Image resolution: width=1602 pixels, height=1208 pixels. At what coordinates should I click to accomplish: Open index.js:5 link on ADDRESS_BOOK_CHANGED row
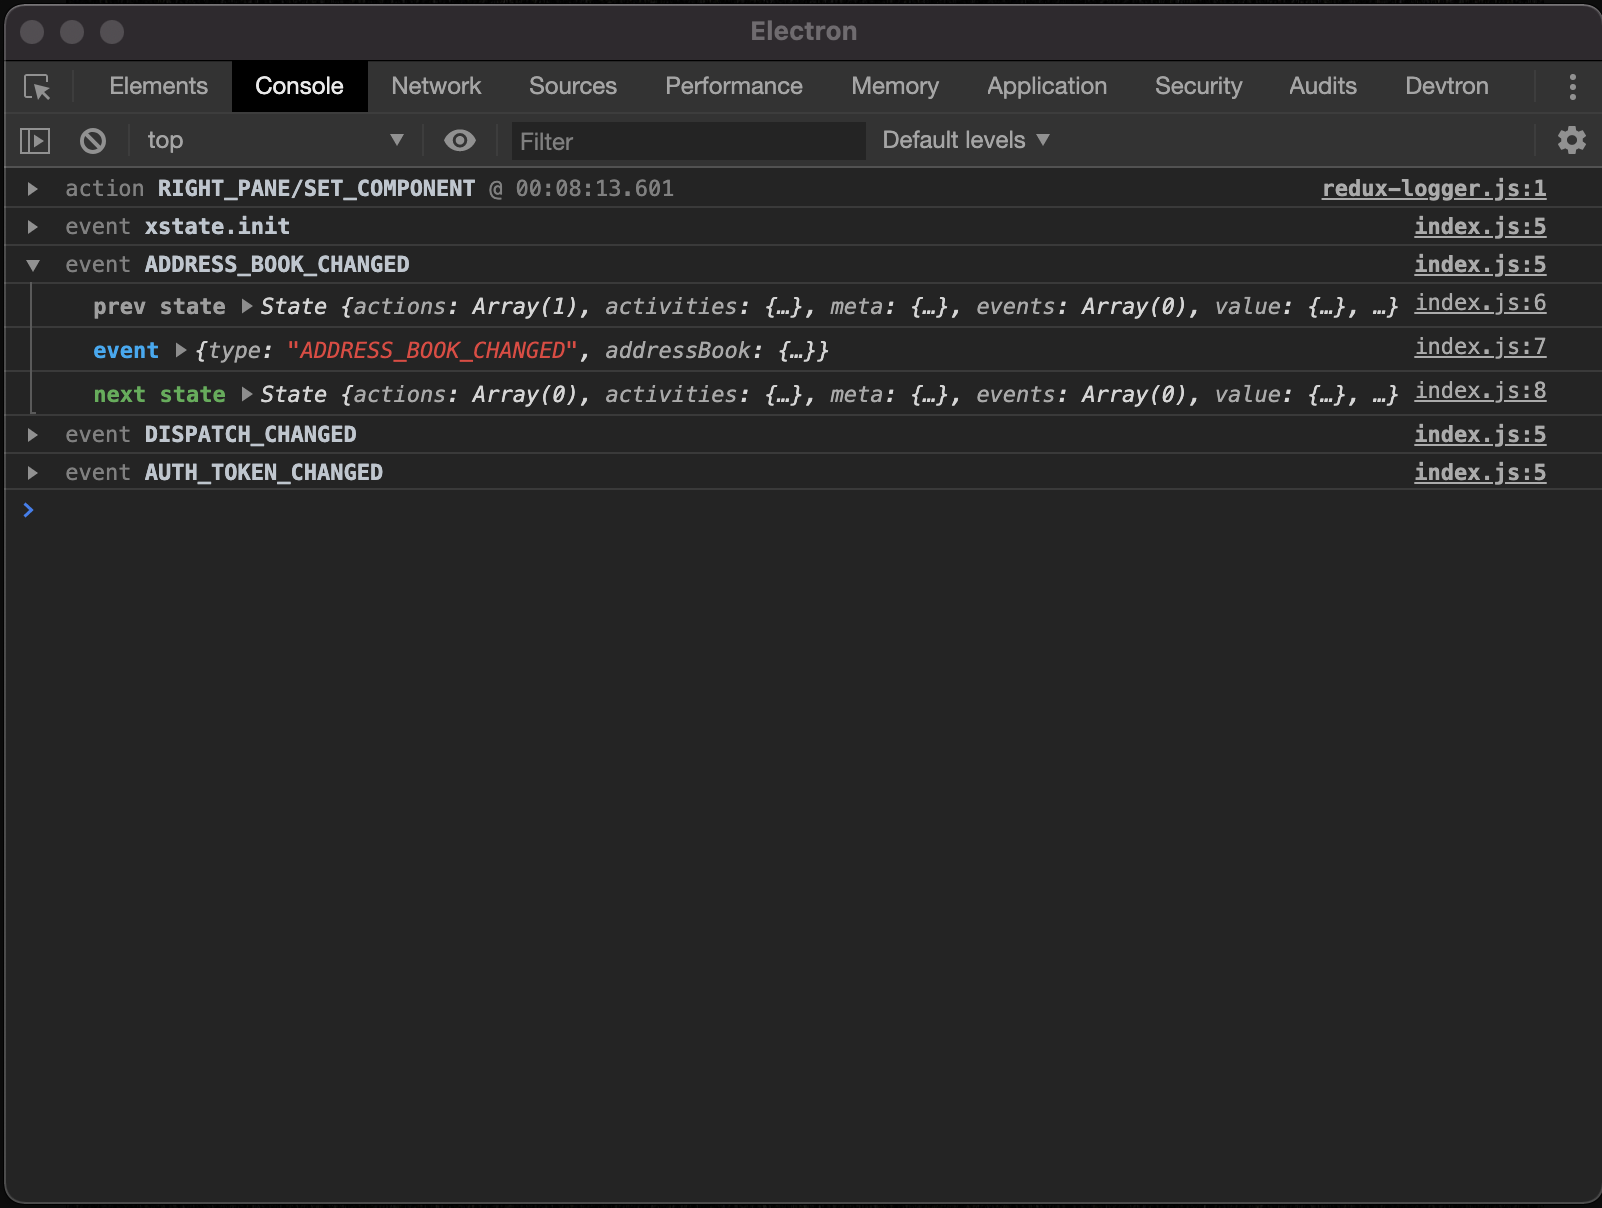click(x=1480, y=264)
